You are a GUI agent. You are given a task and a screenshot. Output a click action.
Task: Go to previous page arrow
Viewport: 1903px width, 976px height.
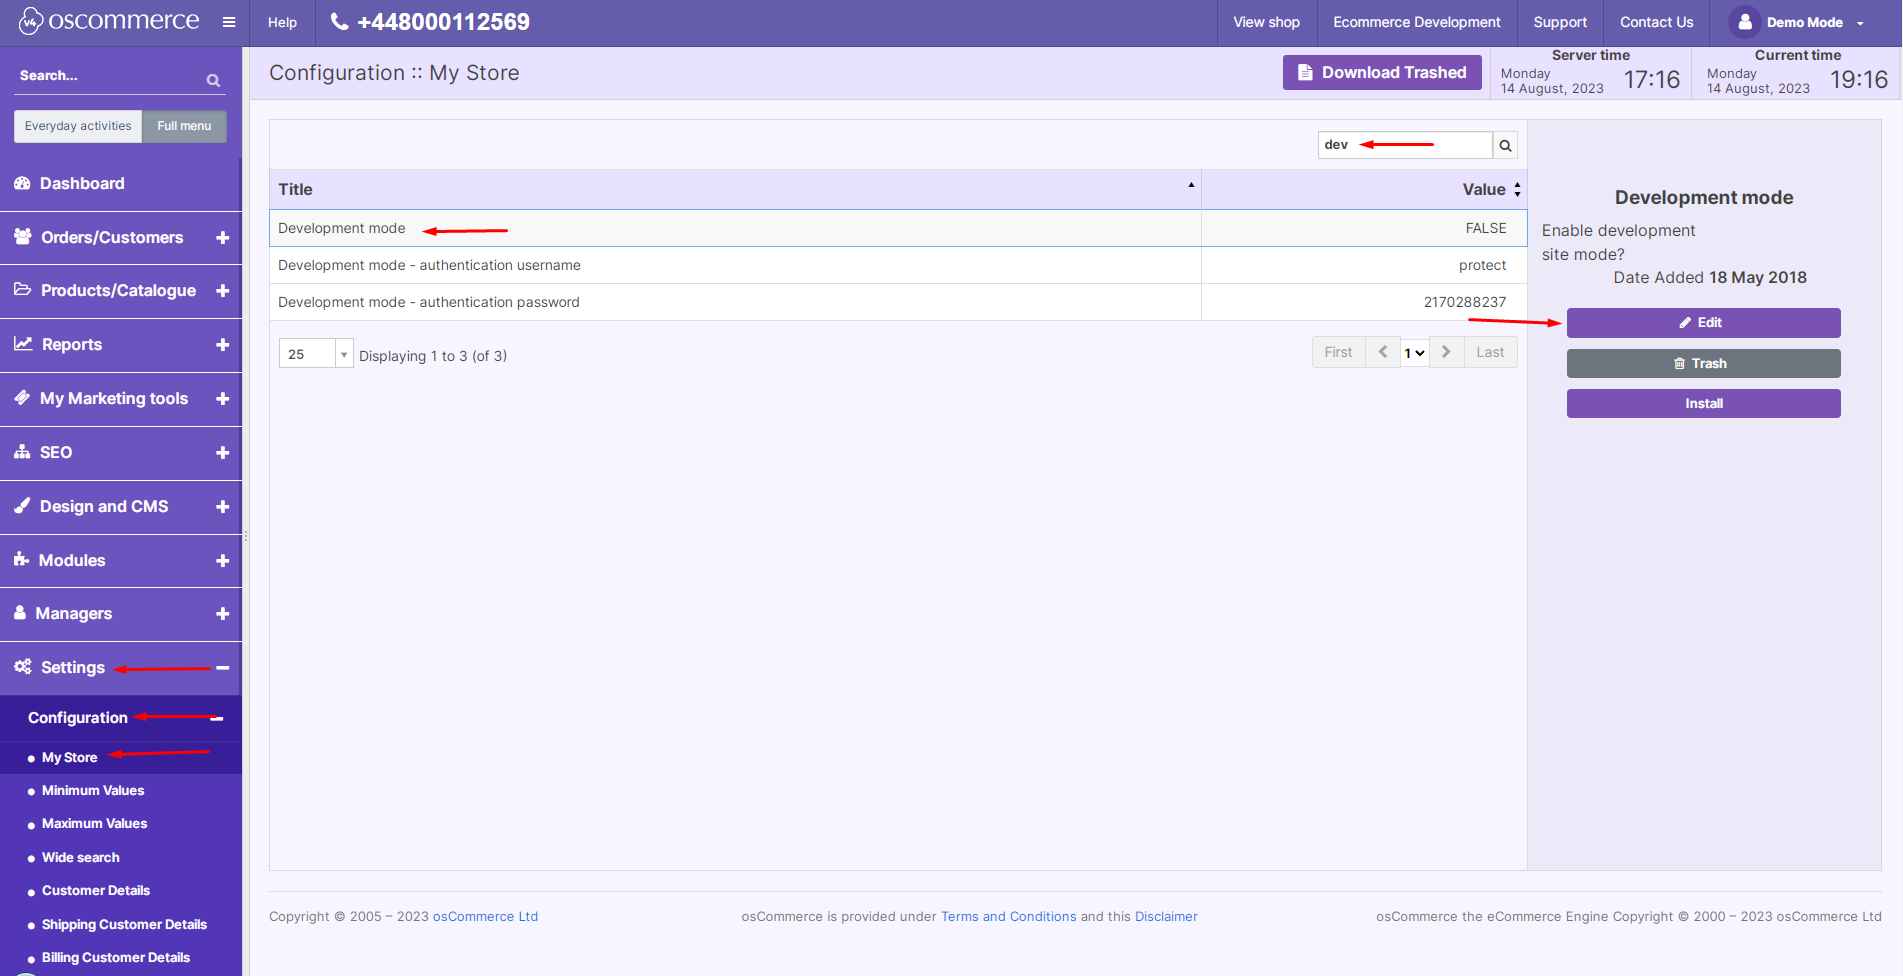pos(1383,352)
